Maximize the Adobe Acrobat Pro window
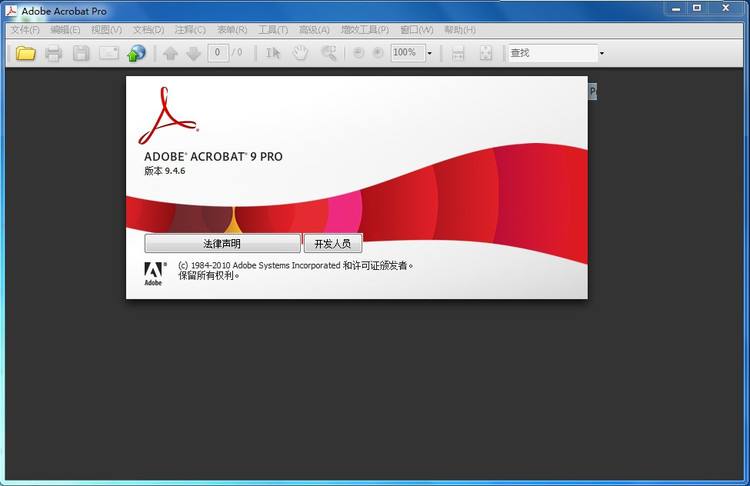750x486 pixels. coord(697,8)
